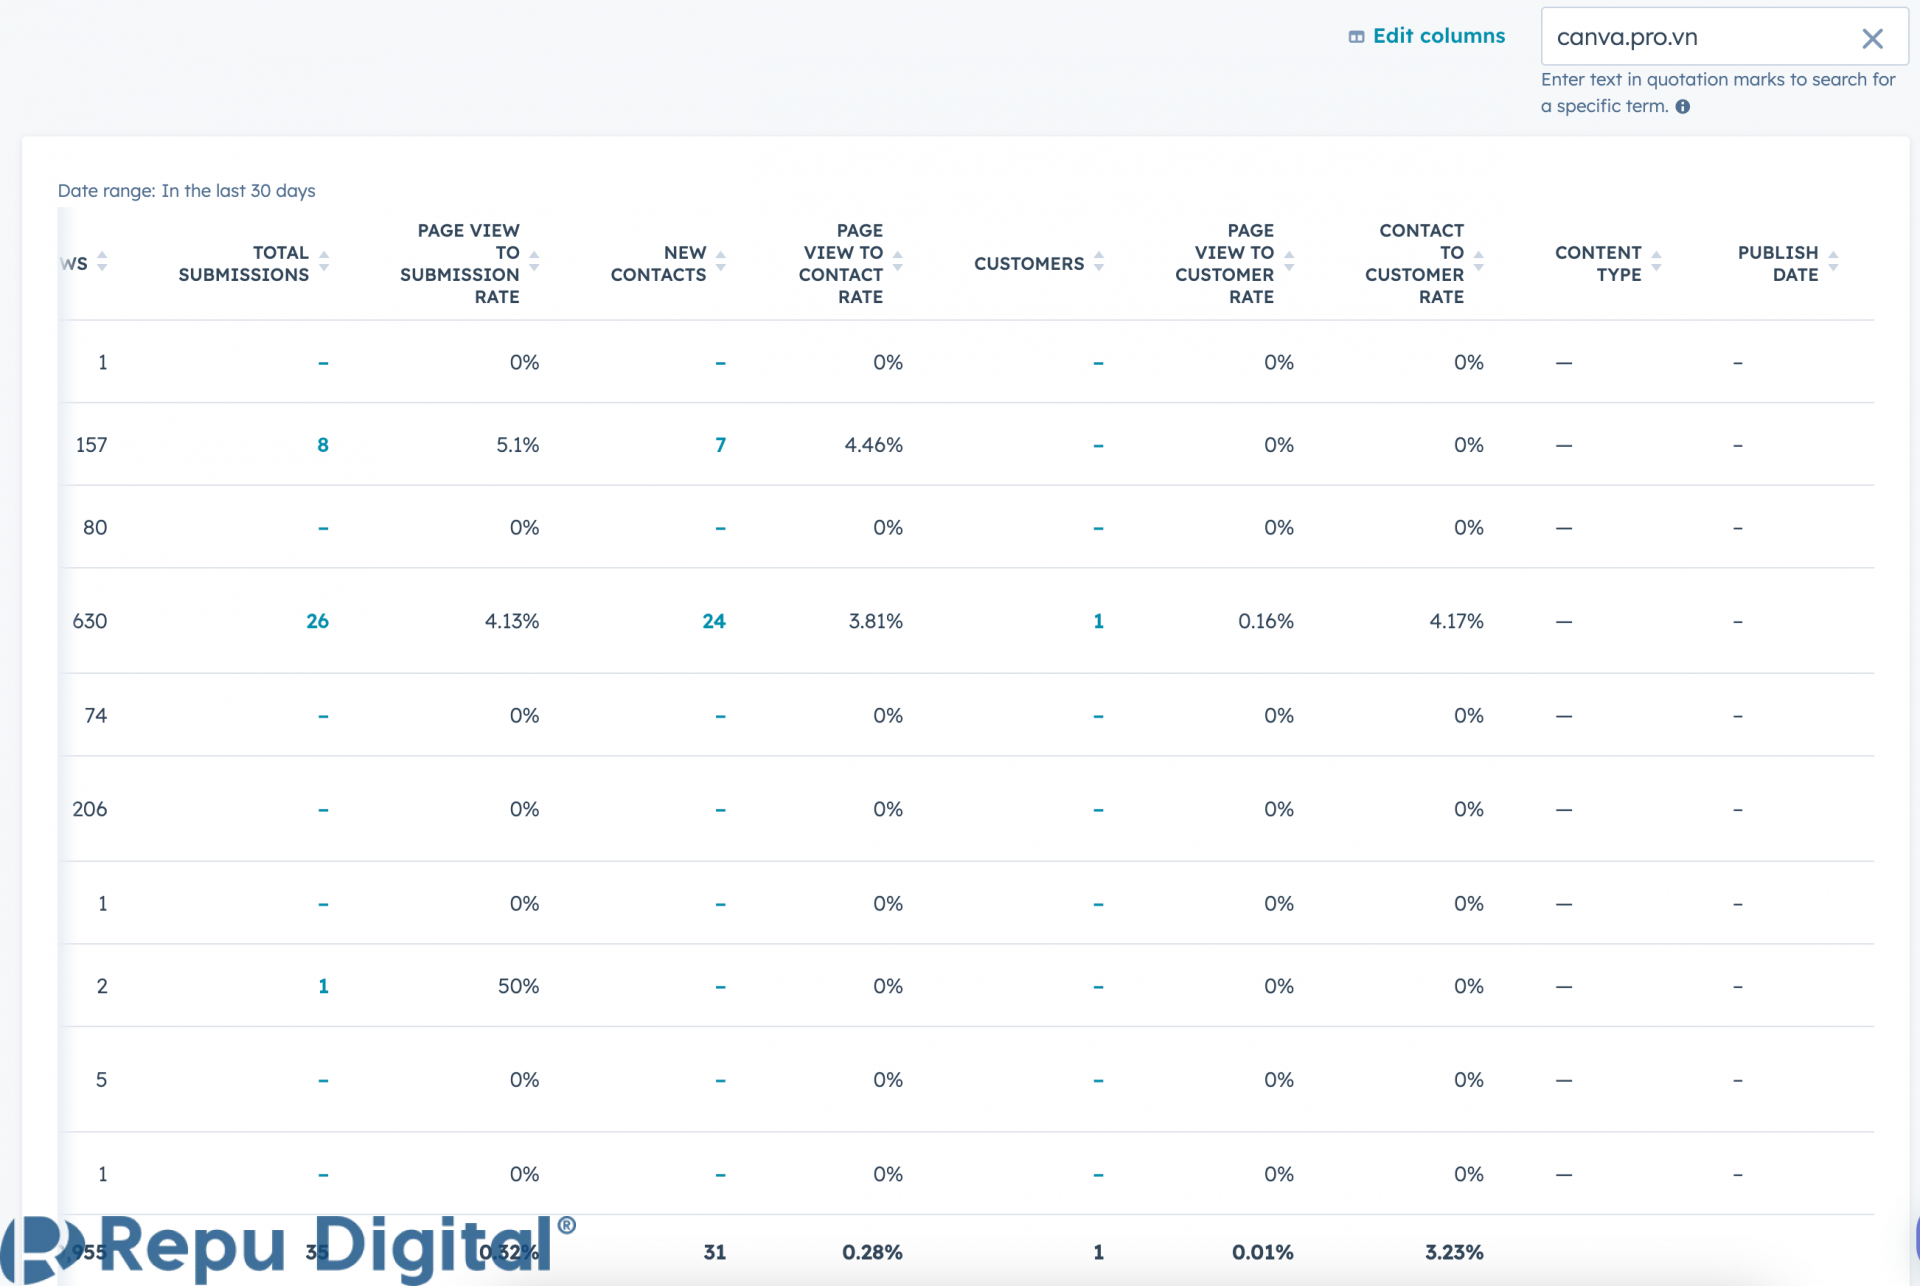Screen dimensions: 1920x1286
Task: Sort by Publish Date column arrows
Action: click(1833, 262)
